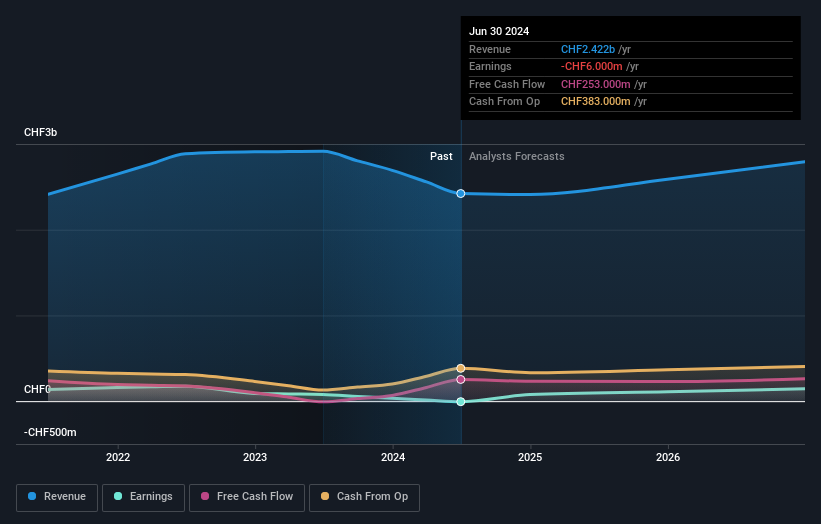Click the CHF383.000m cash from op value
This screenshot has height=524, width=821.
595,102
